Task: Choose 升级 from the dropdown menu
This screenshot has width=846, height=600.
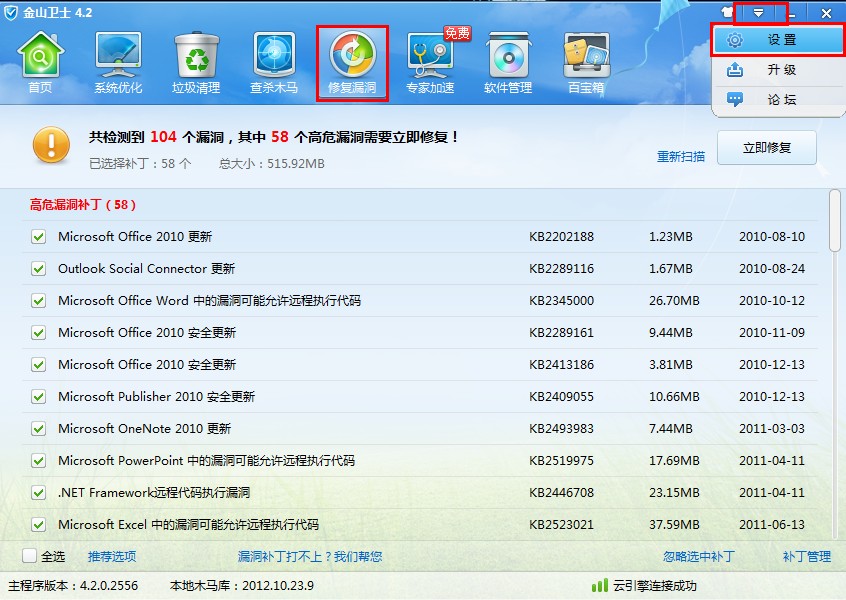Action: (x=778, y=70)
